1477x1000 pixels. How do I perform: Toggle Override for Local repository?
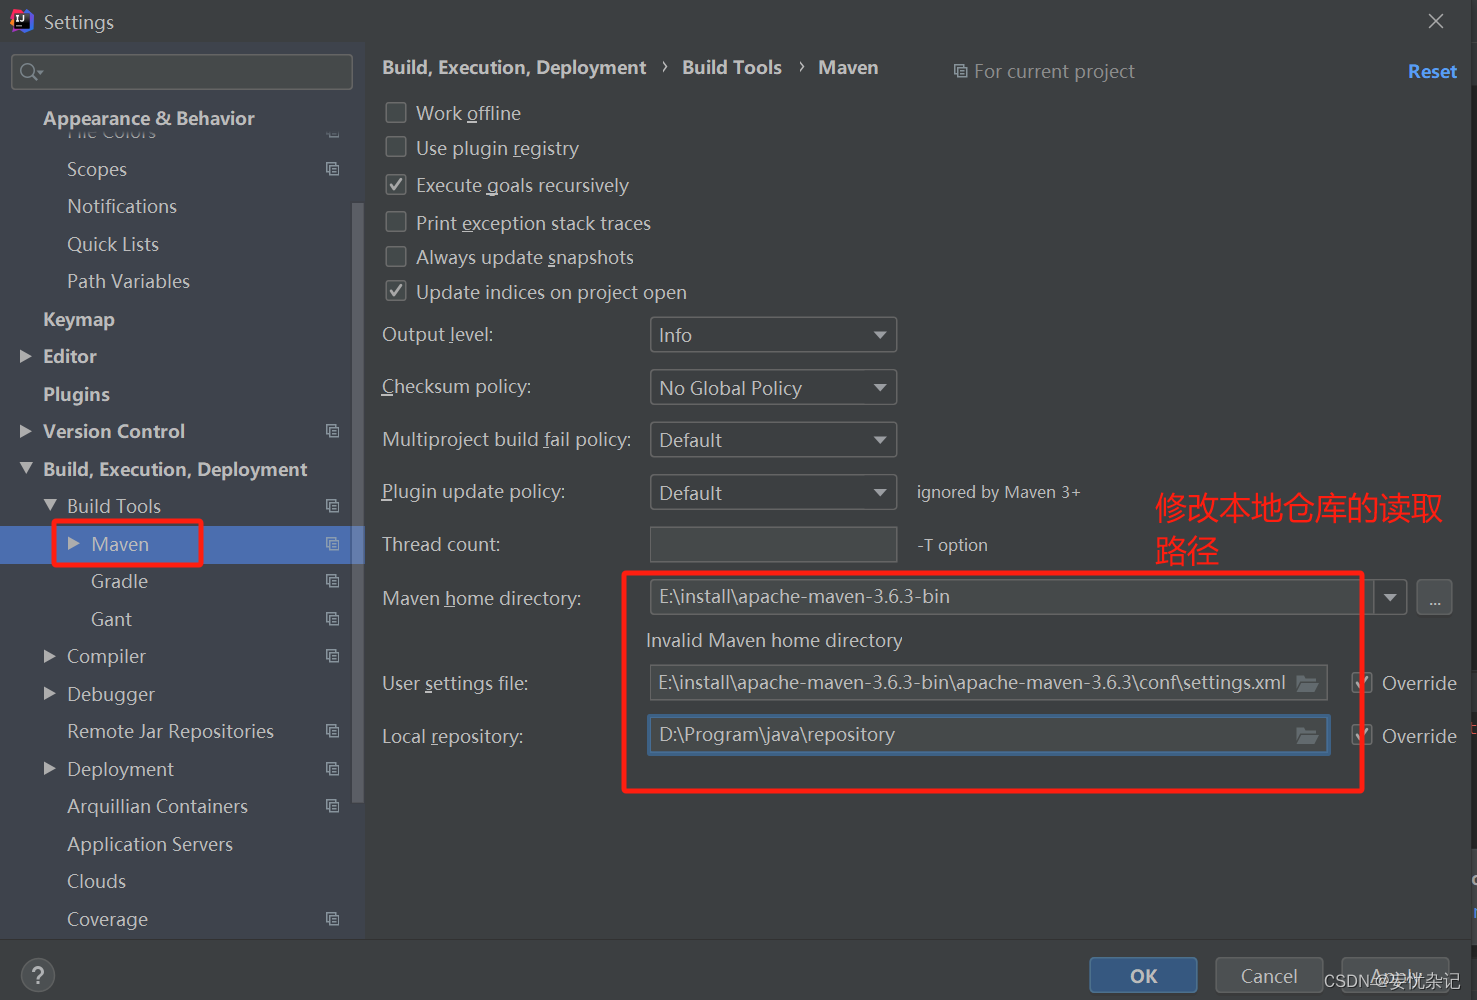pyautogui.click(x=1362, y=736)
